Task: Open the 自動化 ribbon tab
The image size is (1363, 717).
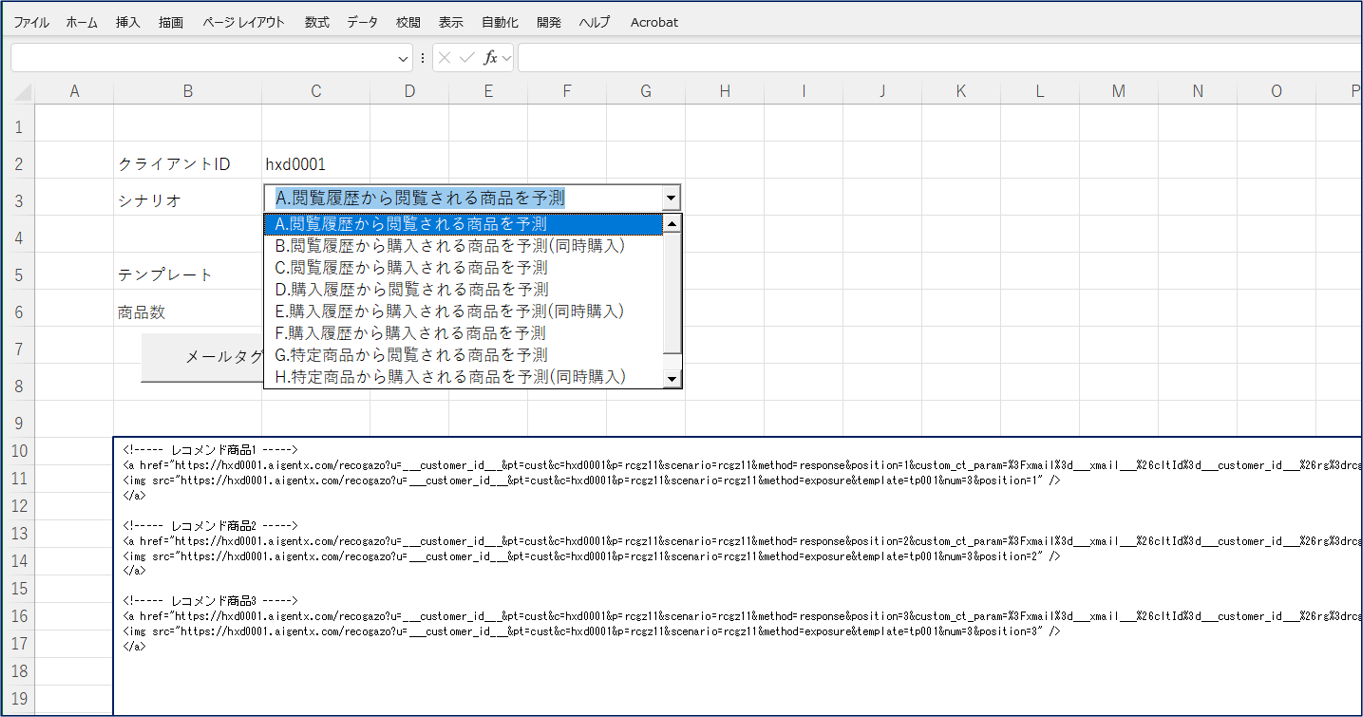Action: pos(500,22)
